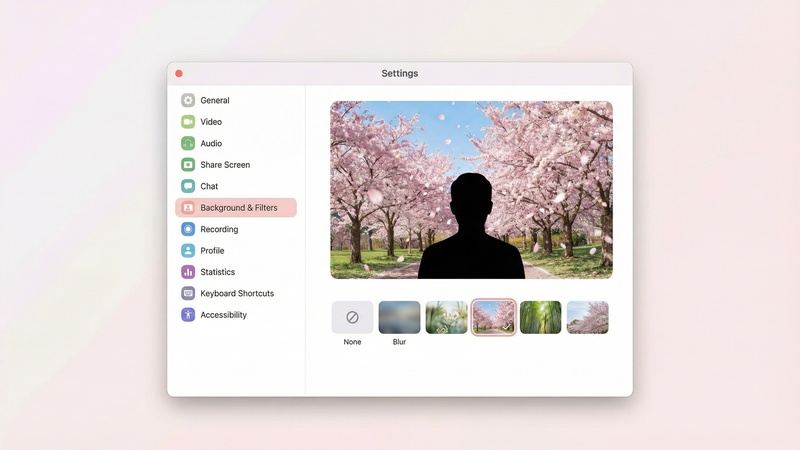Open Keyboard Shortcuts label

pyautogui.click(x=237, y=293)
